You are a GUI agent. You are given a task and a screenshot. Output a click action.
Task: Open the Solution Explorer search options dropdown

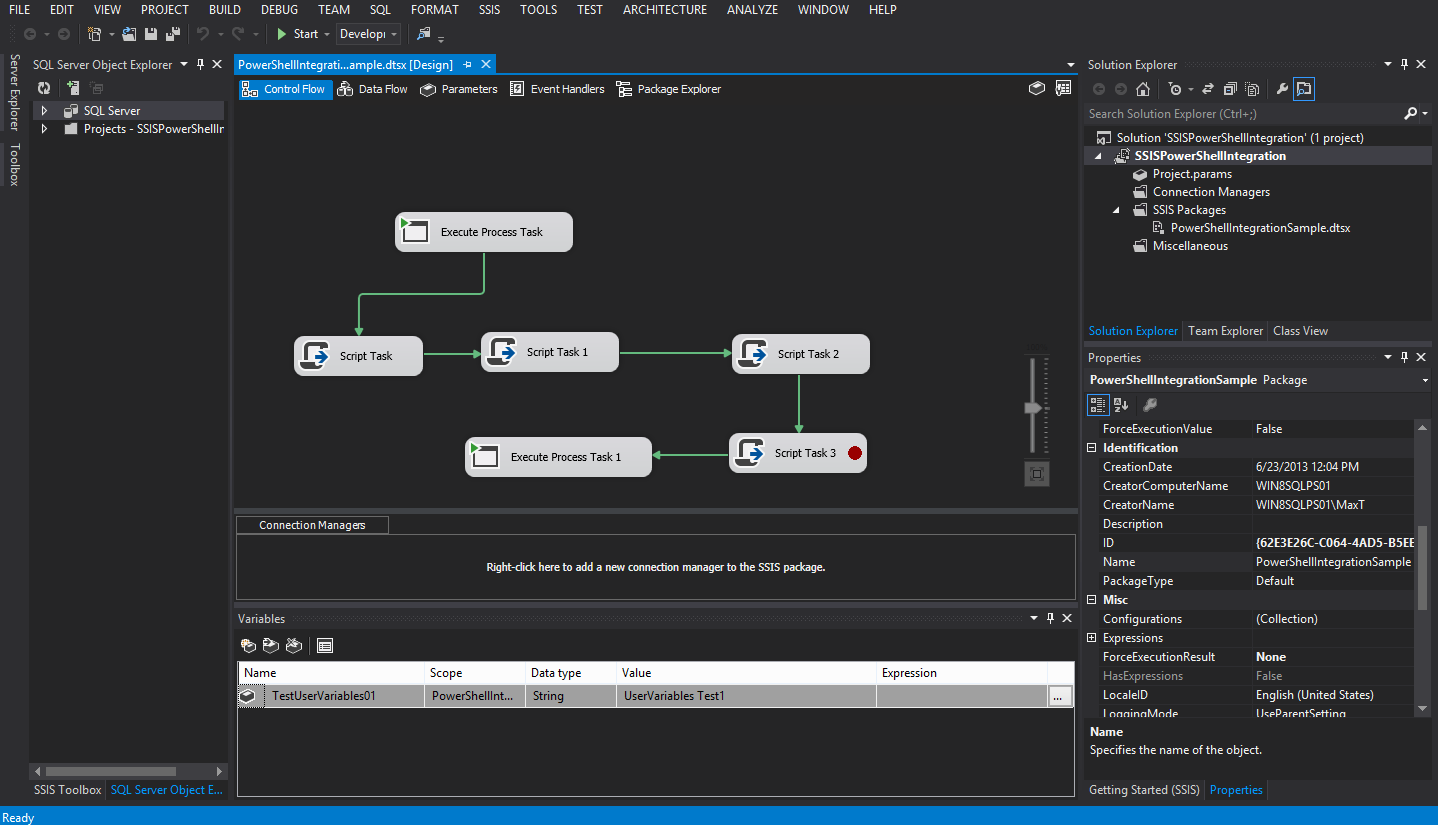(1424, 114)
